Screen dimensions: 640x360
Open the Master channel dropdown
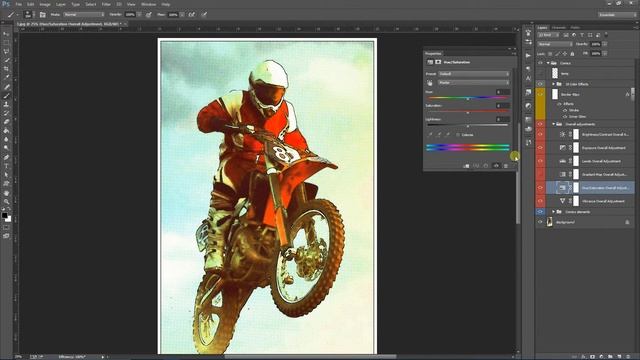click(474, 82)
